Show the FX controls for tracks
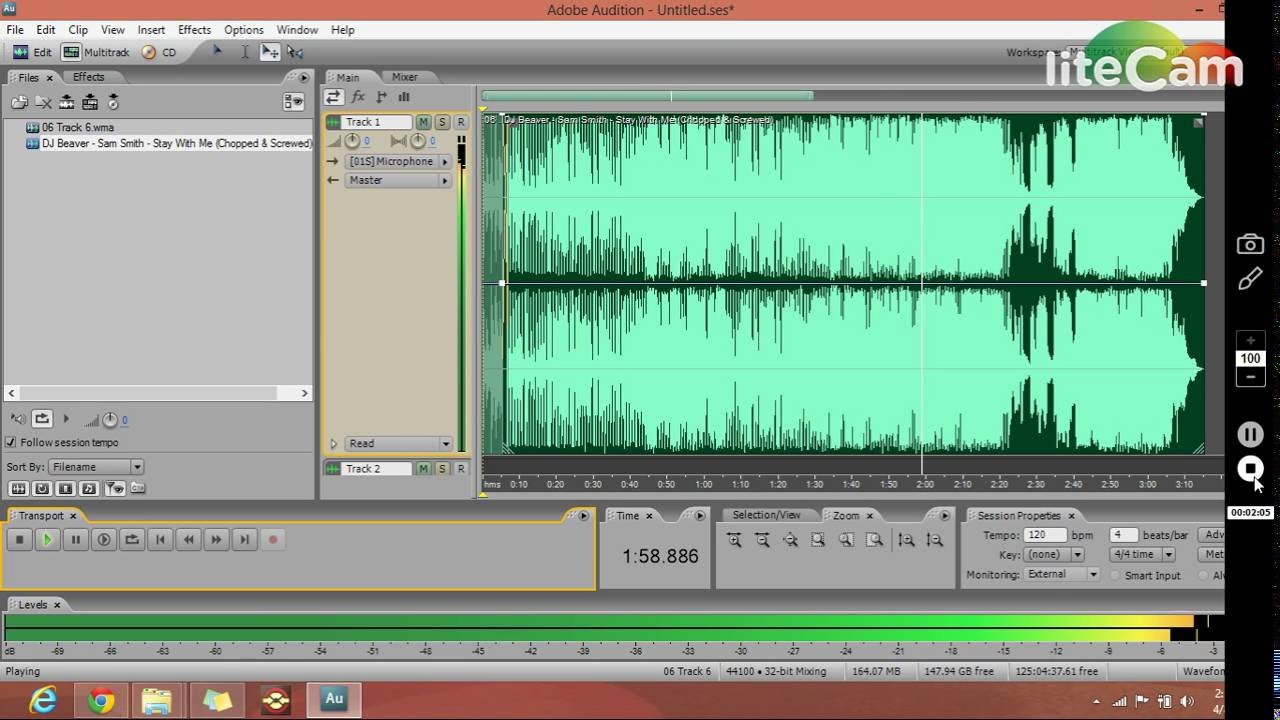1280x720 pixels. 358,97
